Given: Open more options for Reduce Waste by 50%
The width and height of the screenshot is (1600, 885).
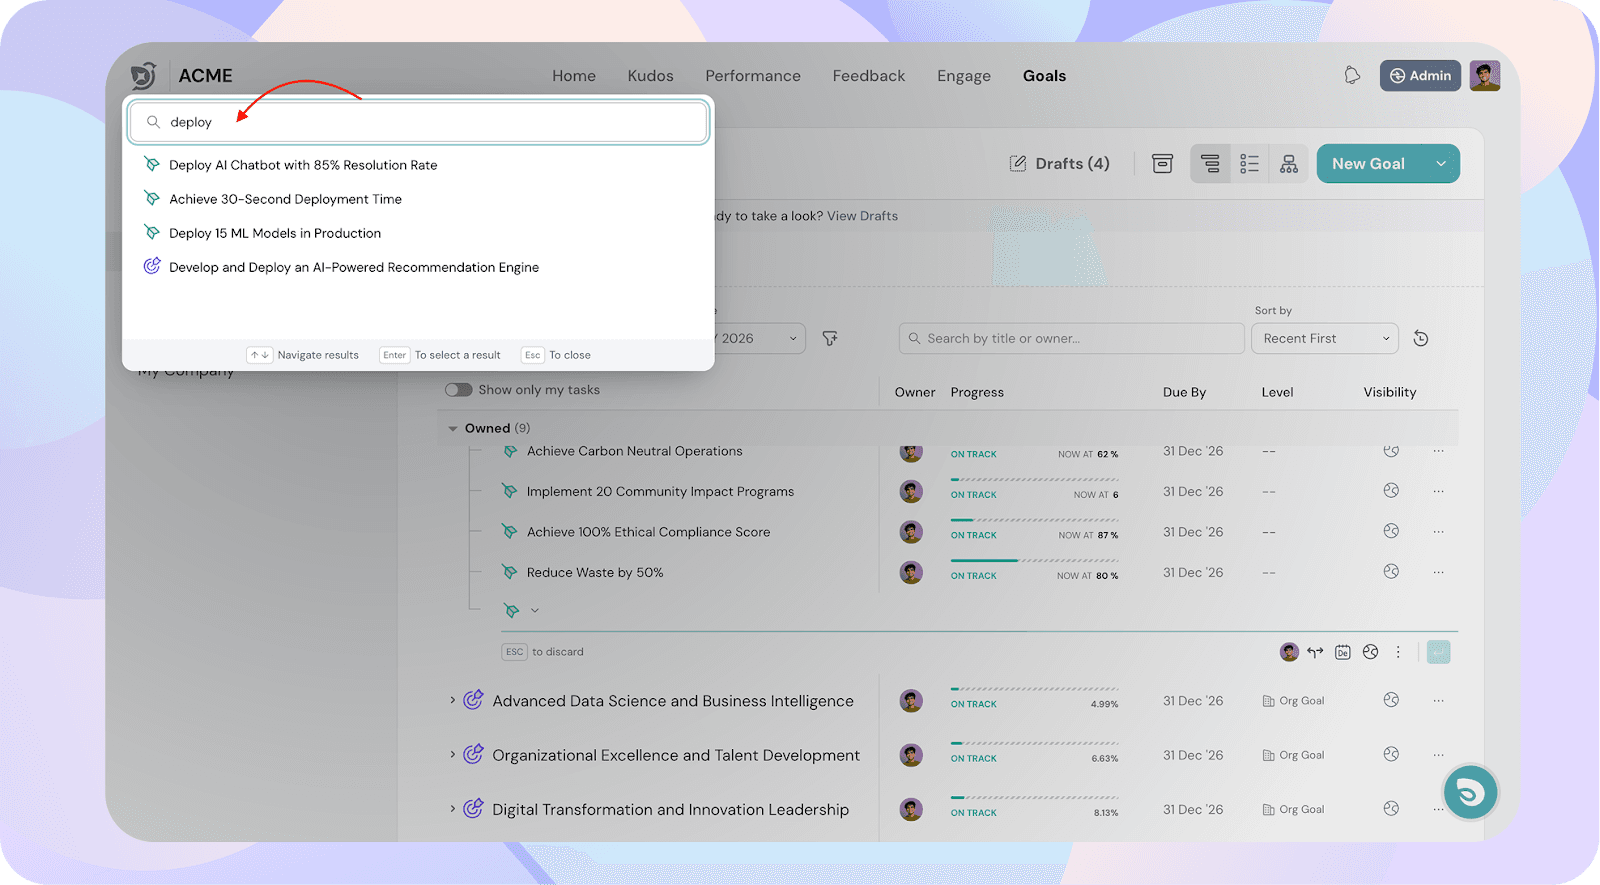Looking at the screenshot, I should click(x=1438, y=572).
